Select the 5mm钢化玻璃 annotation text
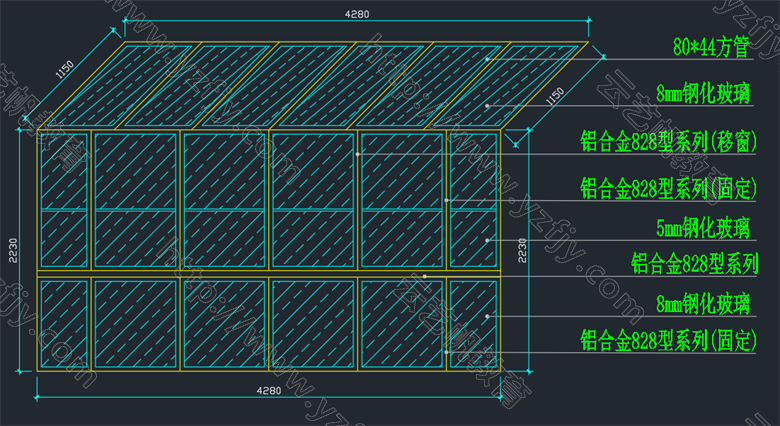Image resolution: width=780 pixels, height=426 pixels. pos(702,228)
